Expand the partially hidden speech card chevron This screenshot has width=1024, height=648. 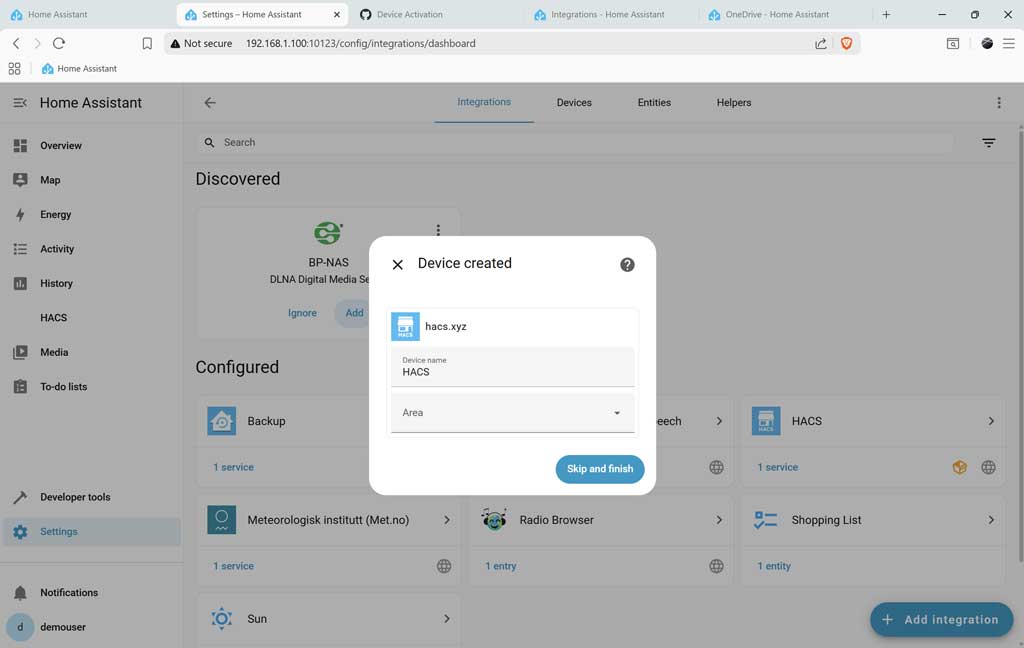point(718,421)
